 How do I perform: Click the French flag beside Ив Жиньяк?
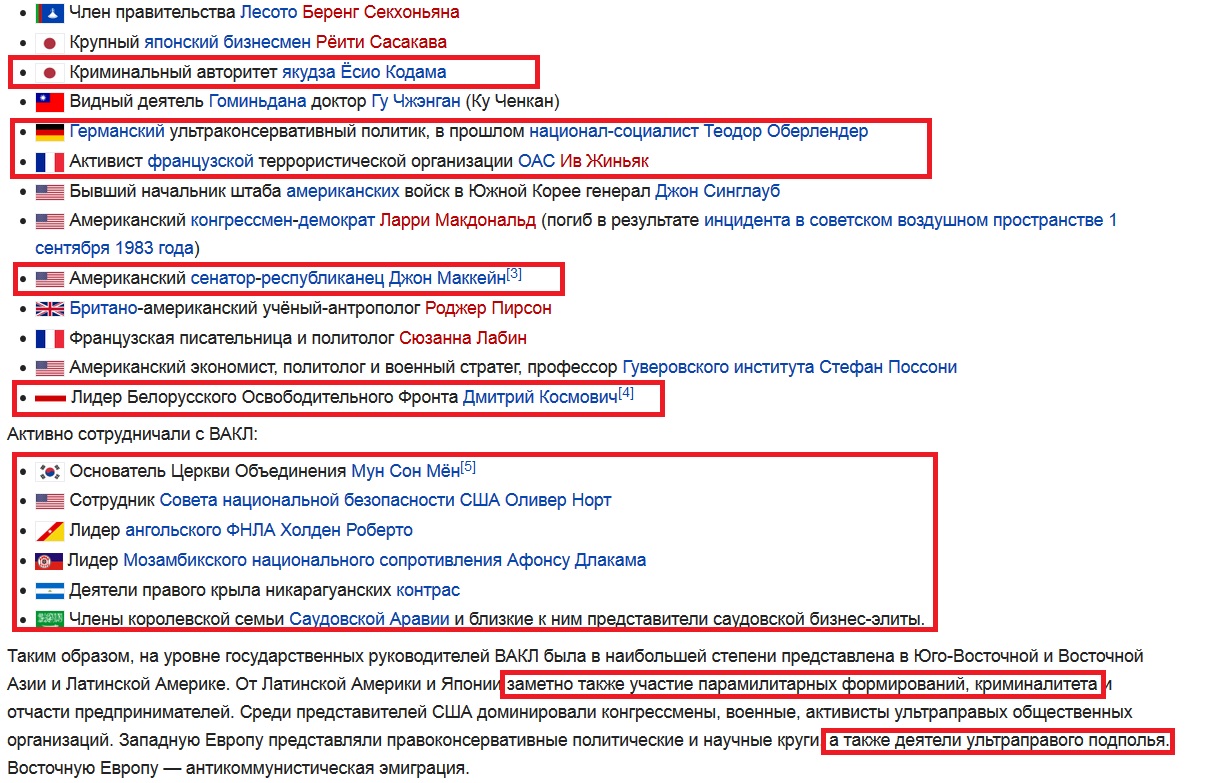pos(50,161)
